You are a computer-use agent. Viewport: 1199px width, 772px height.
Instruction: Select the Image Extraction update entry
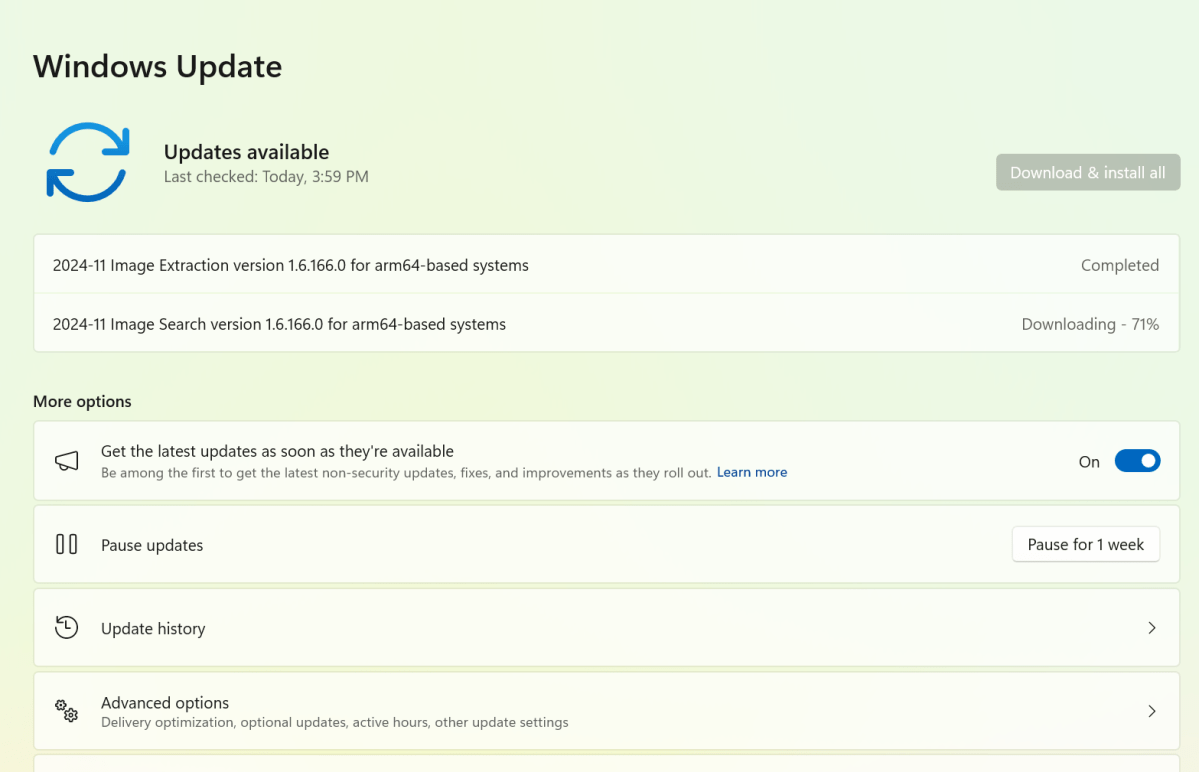pos(290,265)
